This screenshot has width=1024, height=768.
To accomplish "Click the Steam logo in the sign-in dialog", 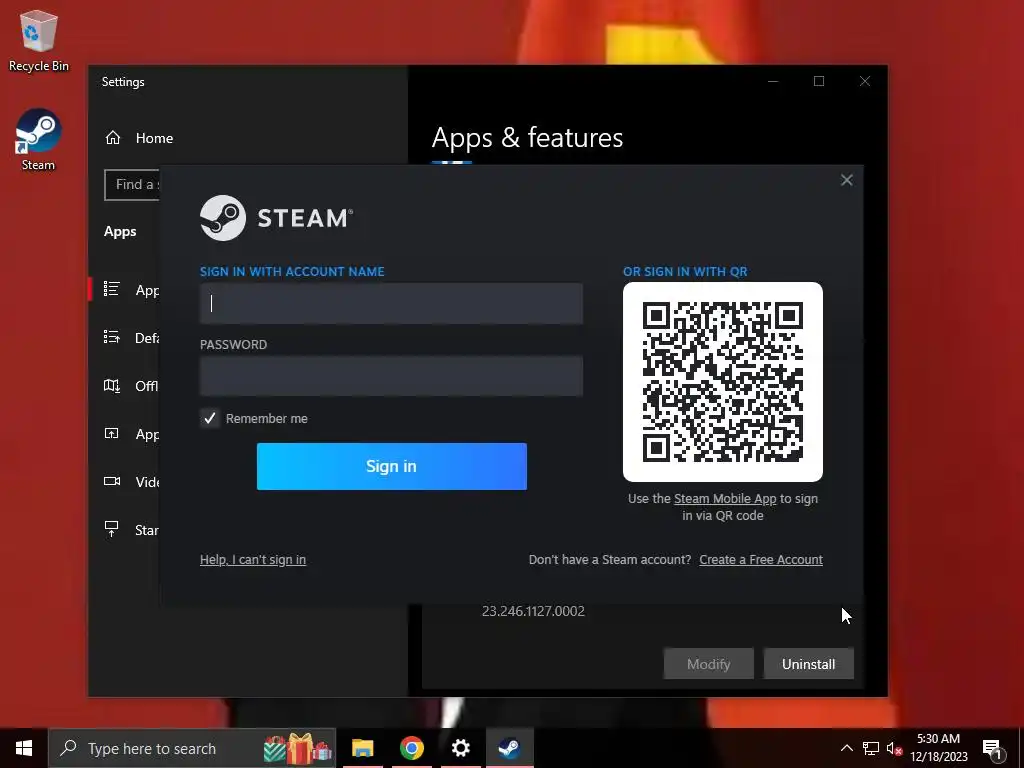I will [276, 218].
